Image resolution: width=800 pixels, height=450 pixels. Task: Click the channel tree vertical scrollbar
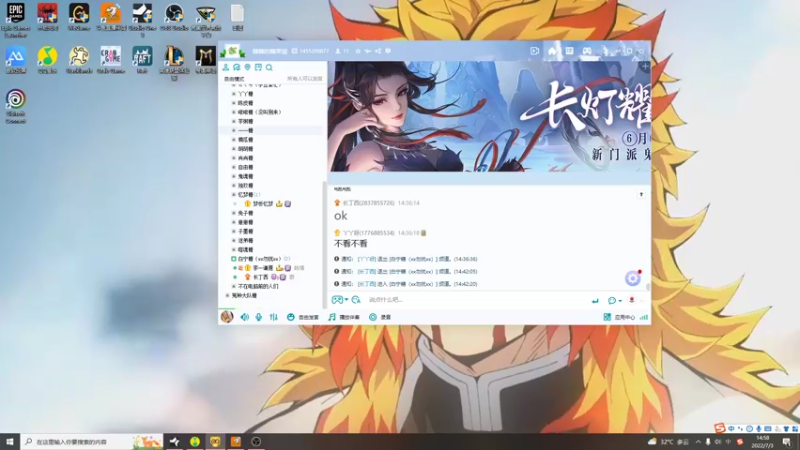324,245
